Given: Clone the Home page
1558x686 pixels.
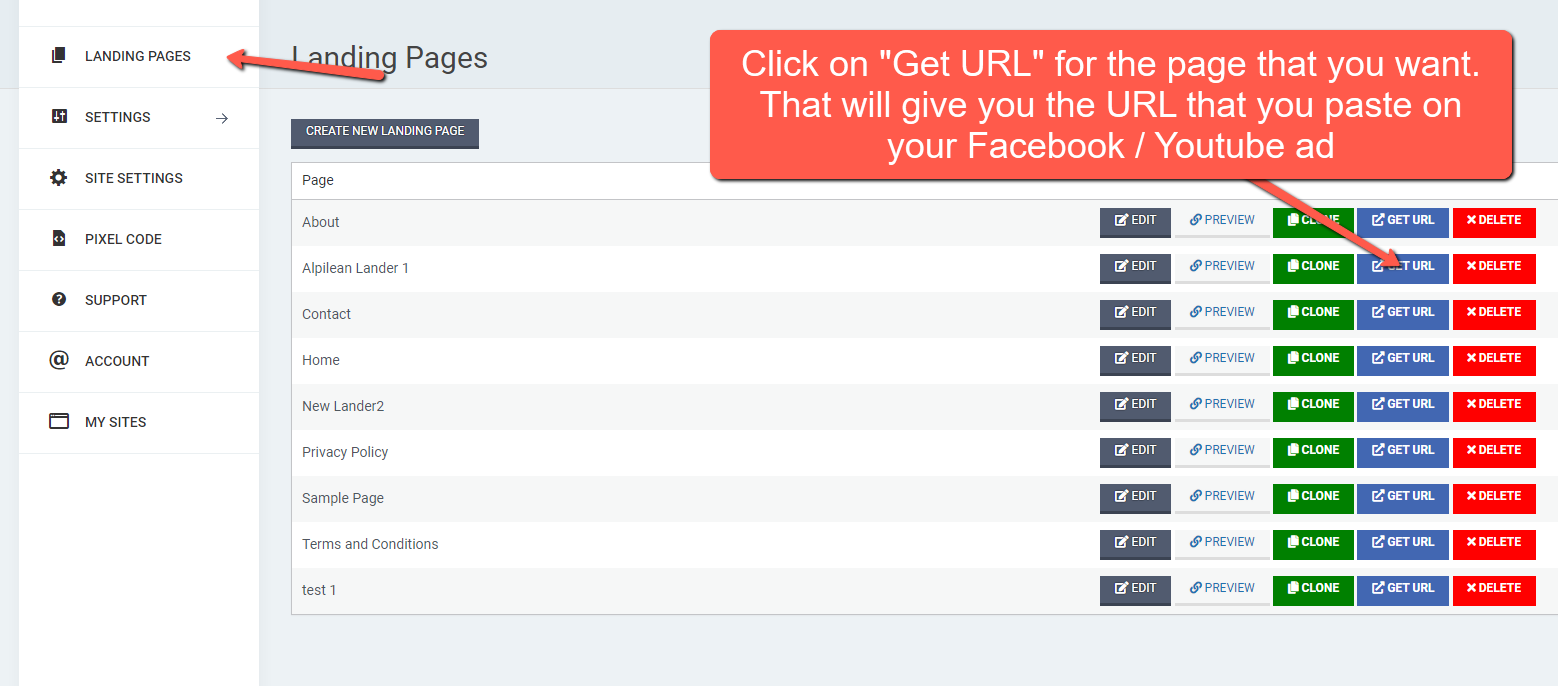Looking at the screenshot, I should (1313, 359).
